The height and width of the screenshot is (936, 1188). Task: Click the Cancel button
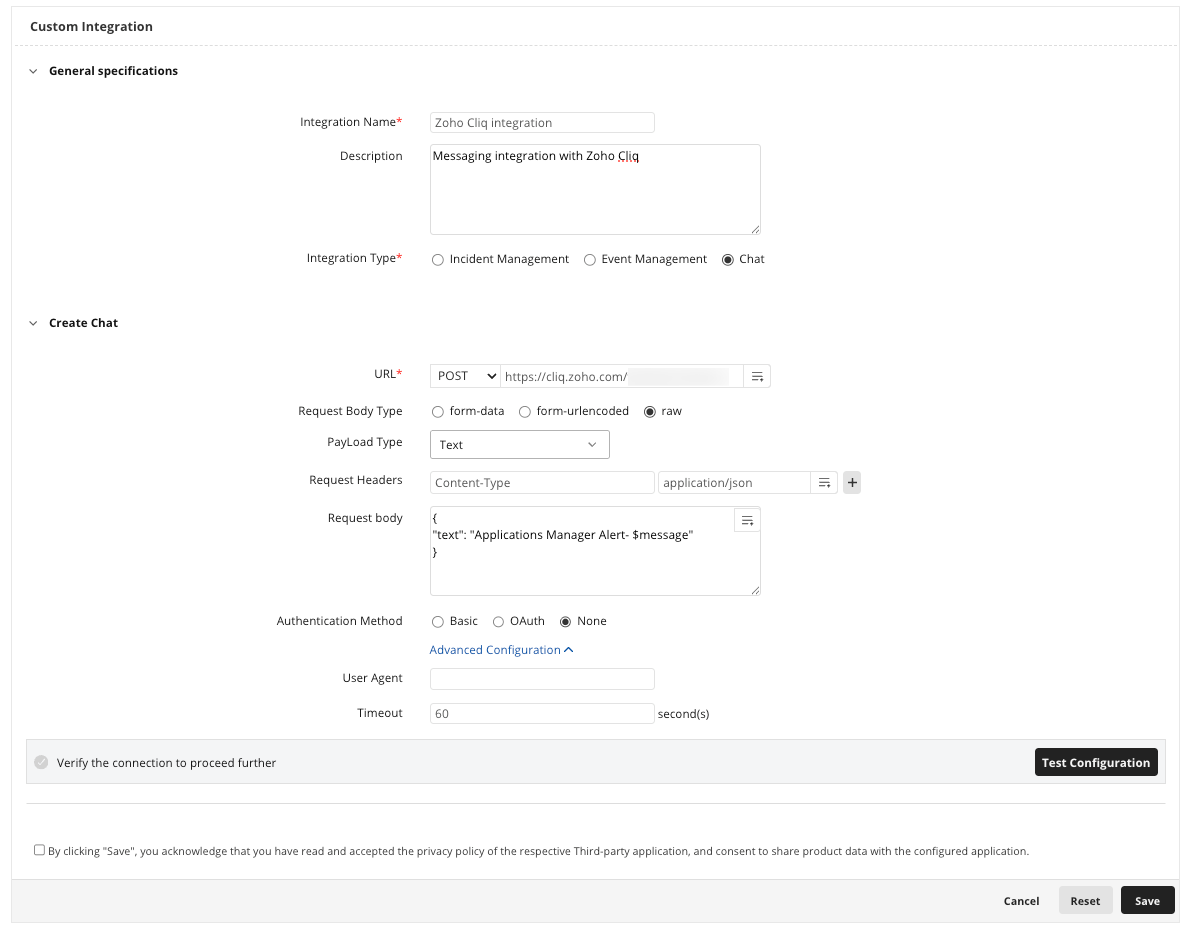1021,901
